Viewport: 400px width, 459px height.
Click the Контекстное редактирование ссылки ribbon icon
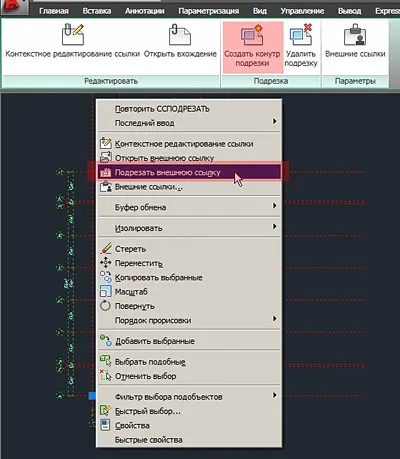73,34
